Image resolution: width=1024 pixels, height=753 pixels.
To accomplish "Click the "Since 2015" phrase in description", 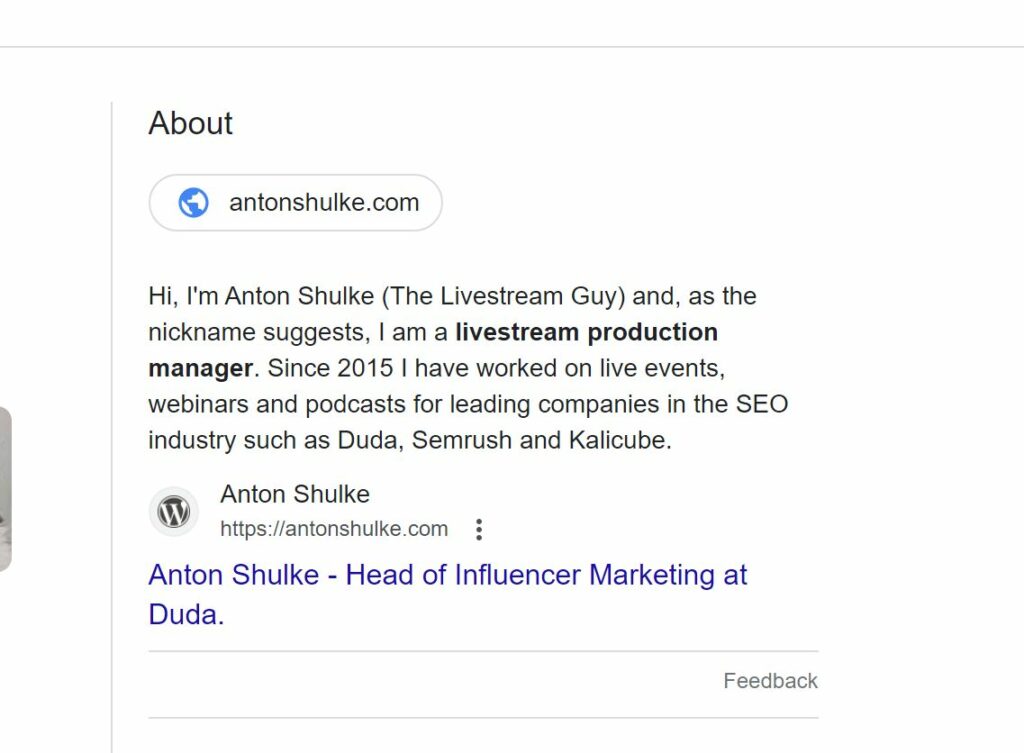I will 330,368.
